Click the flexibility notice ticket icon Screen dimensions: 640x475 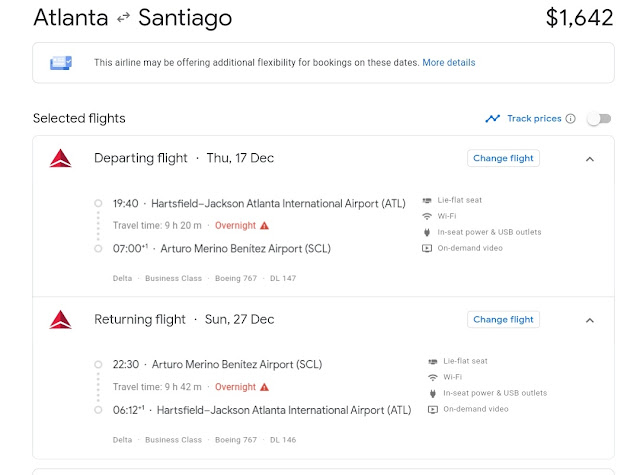[x=61, y=63]
